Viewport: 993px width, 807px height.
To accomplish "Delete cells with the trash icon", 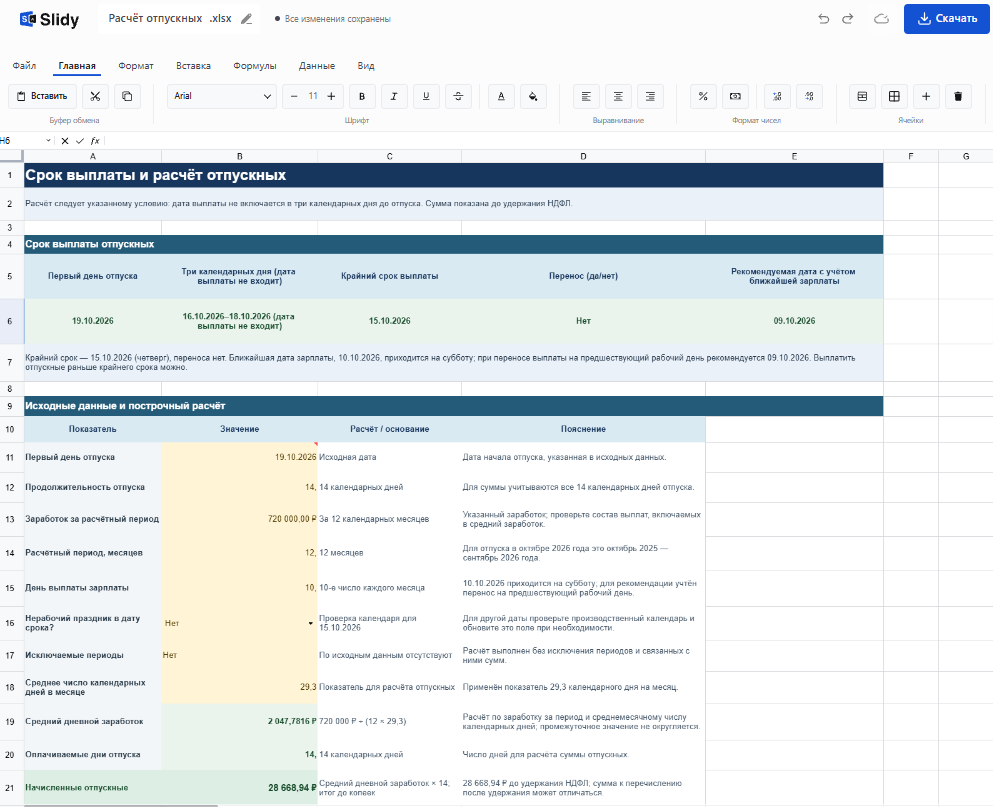I will coord(958,96).
